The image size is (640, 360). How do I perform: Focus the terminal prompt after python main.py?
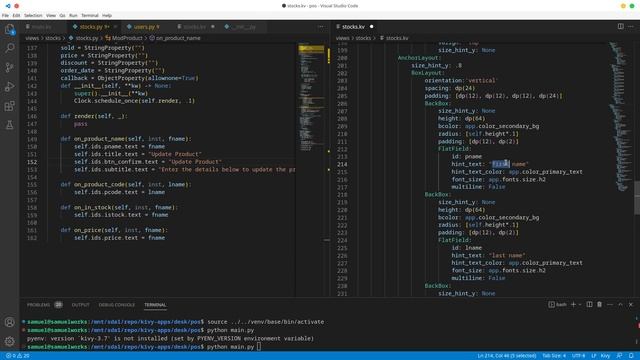(x=259, y=347)
